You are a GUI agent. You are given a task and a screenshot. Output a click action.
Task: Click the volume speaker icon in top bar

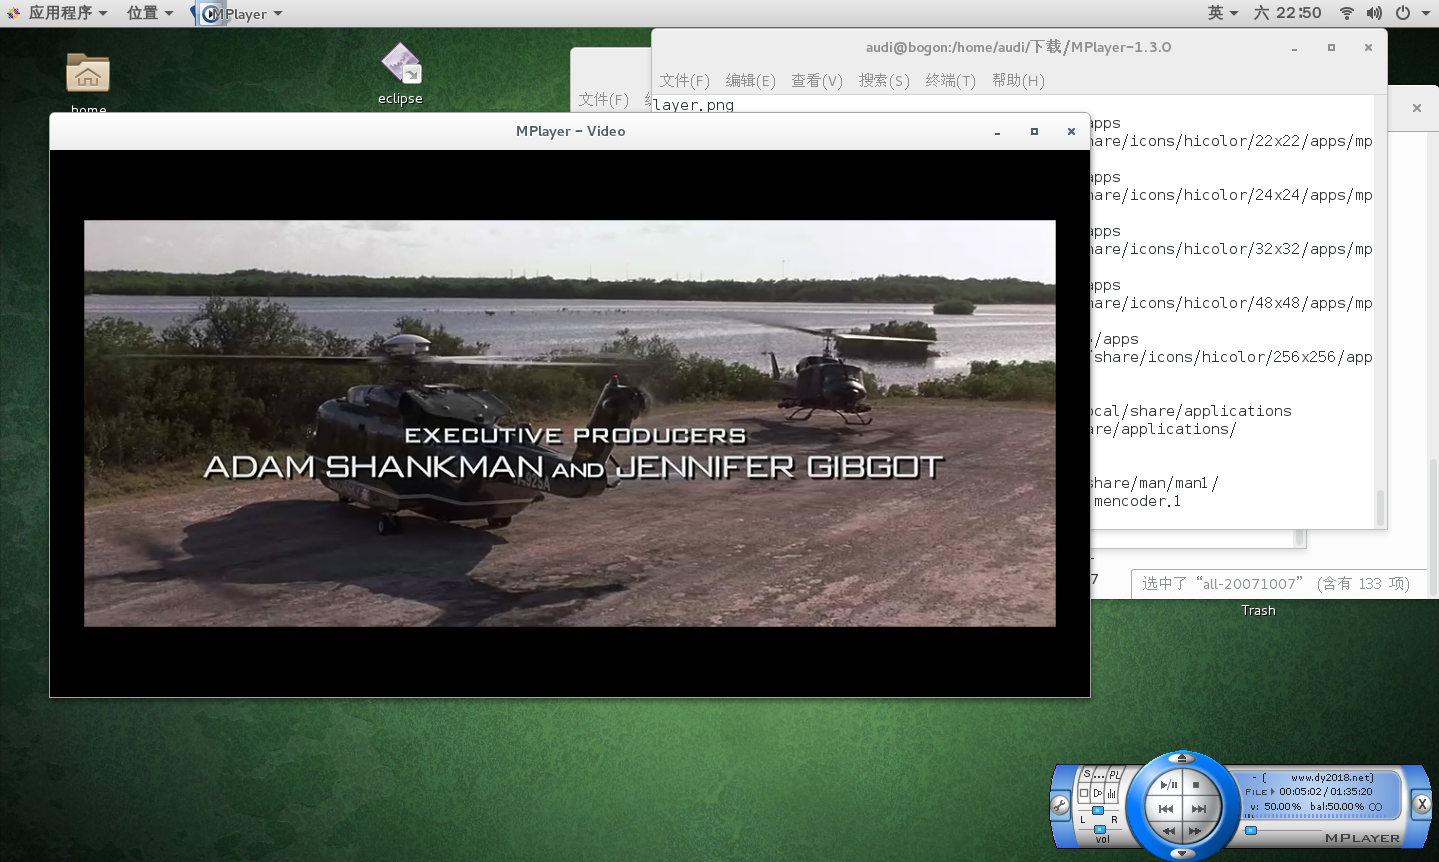click(1374, 13)
